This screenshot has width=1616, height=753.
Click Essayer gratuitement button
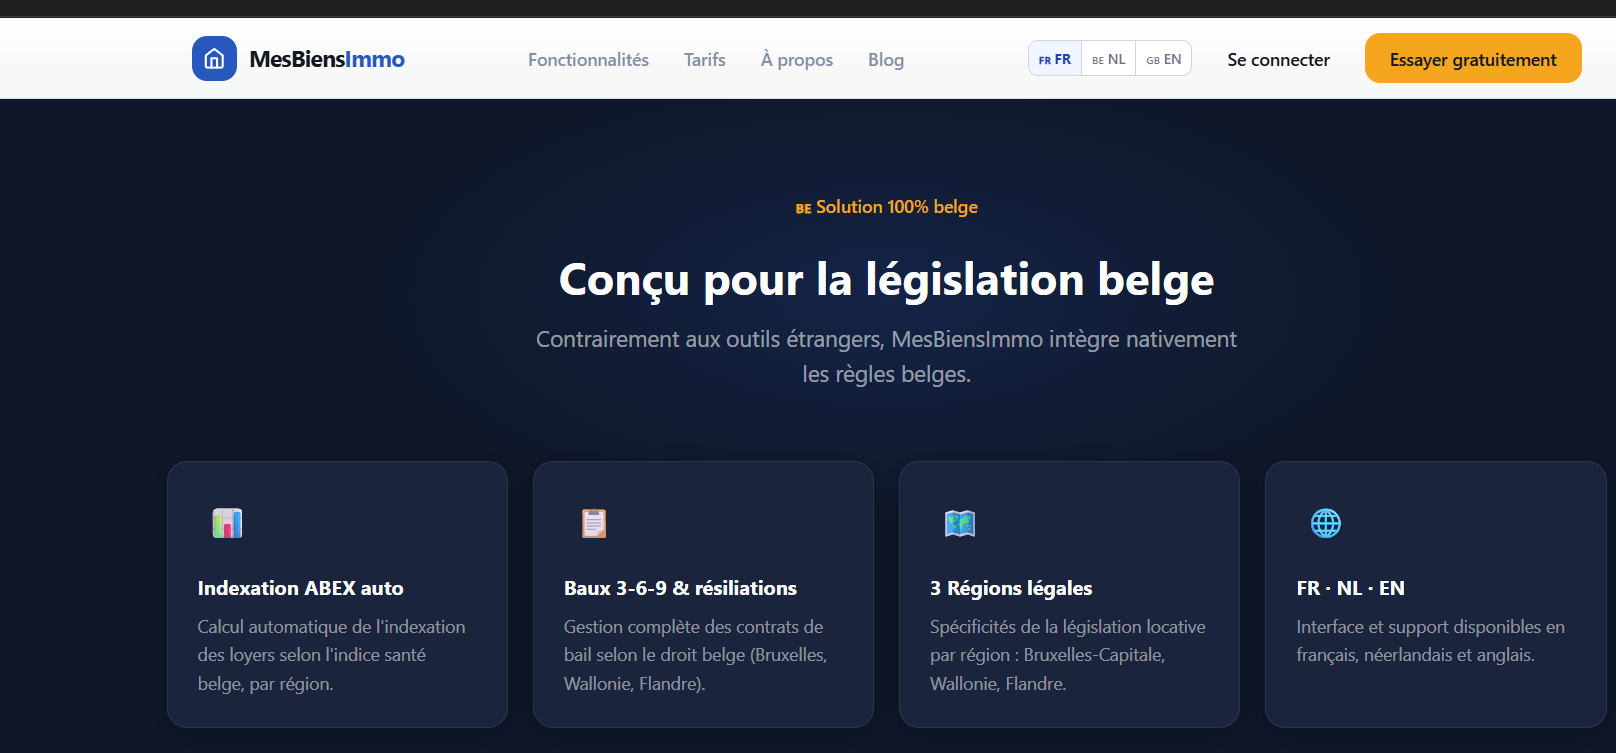click(1473, 58)
